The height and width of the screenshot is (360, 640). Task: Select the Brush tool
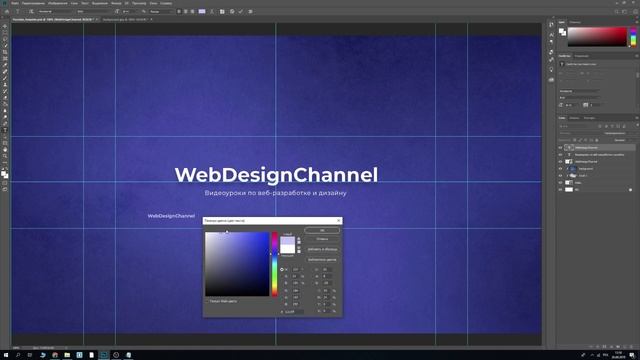pos(5,78)
